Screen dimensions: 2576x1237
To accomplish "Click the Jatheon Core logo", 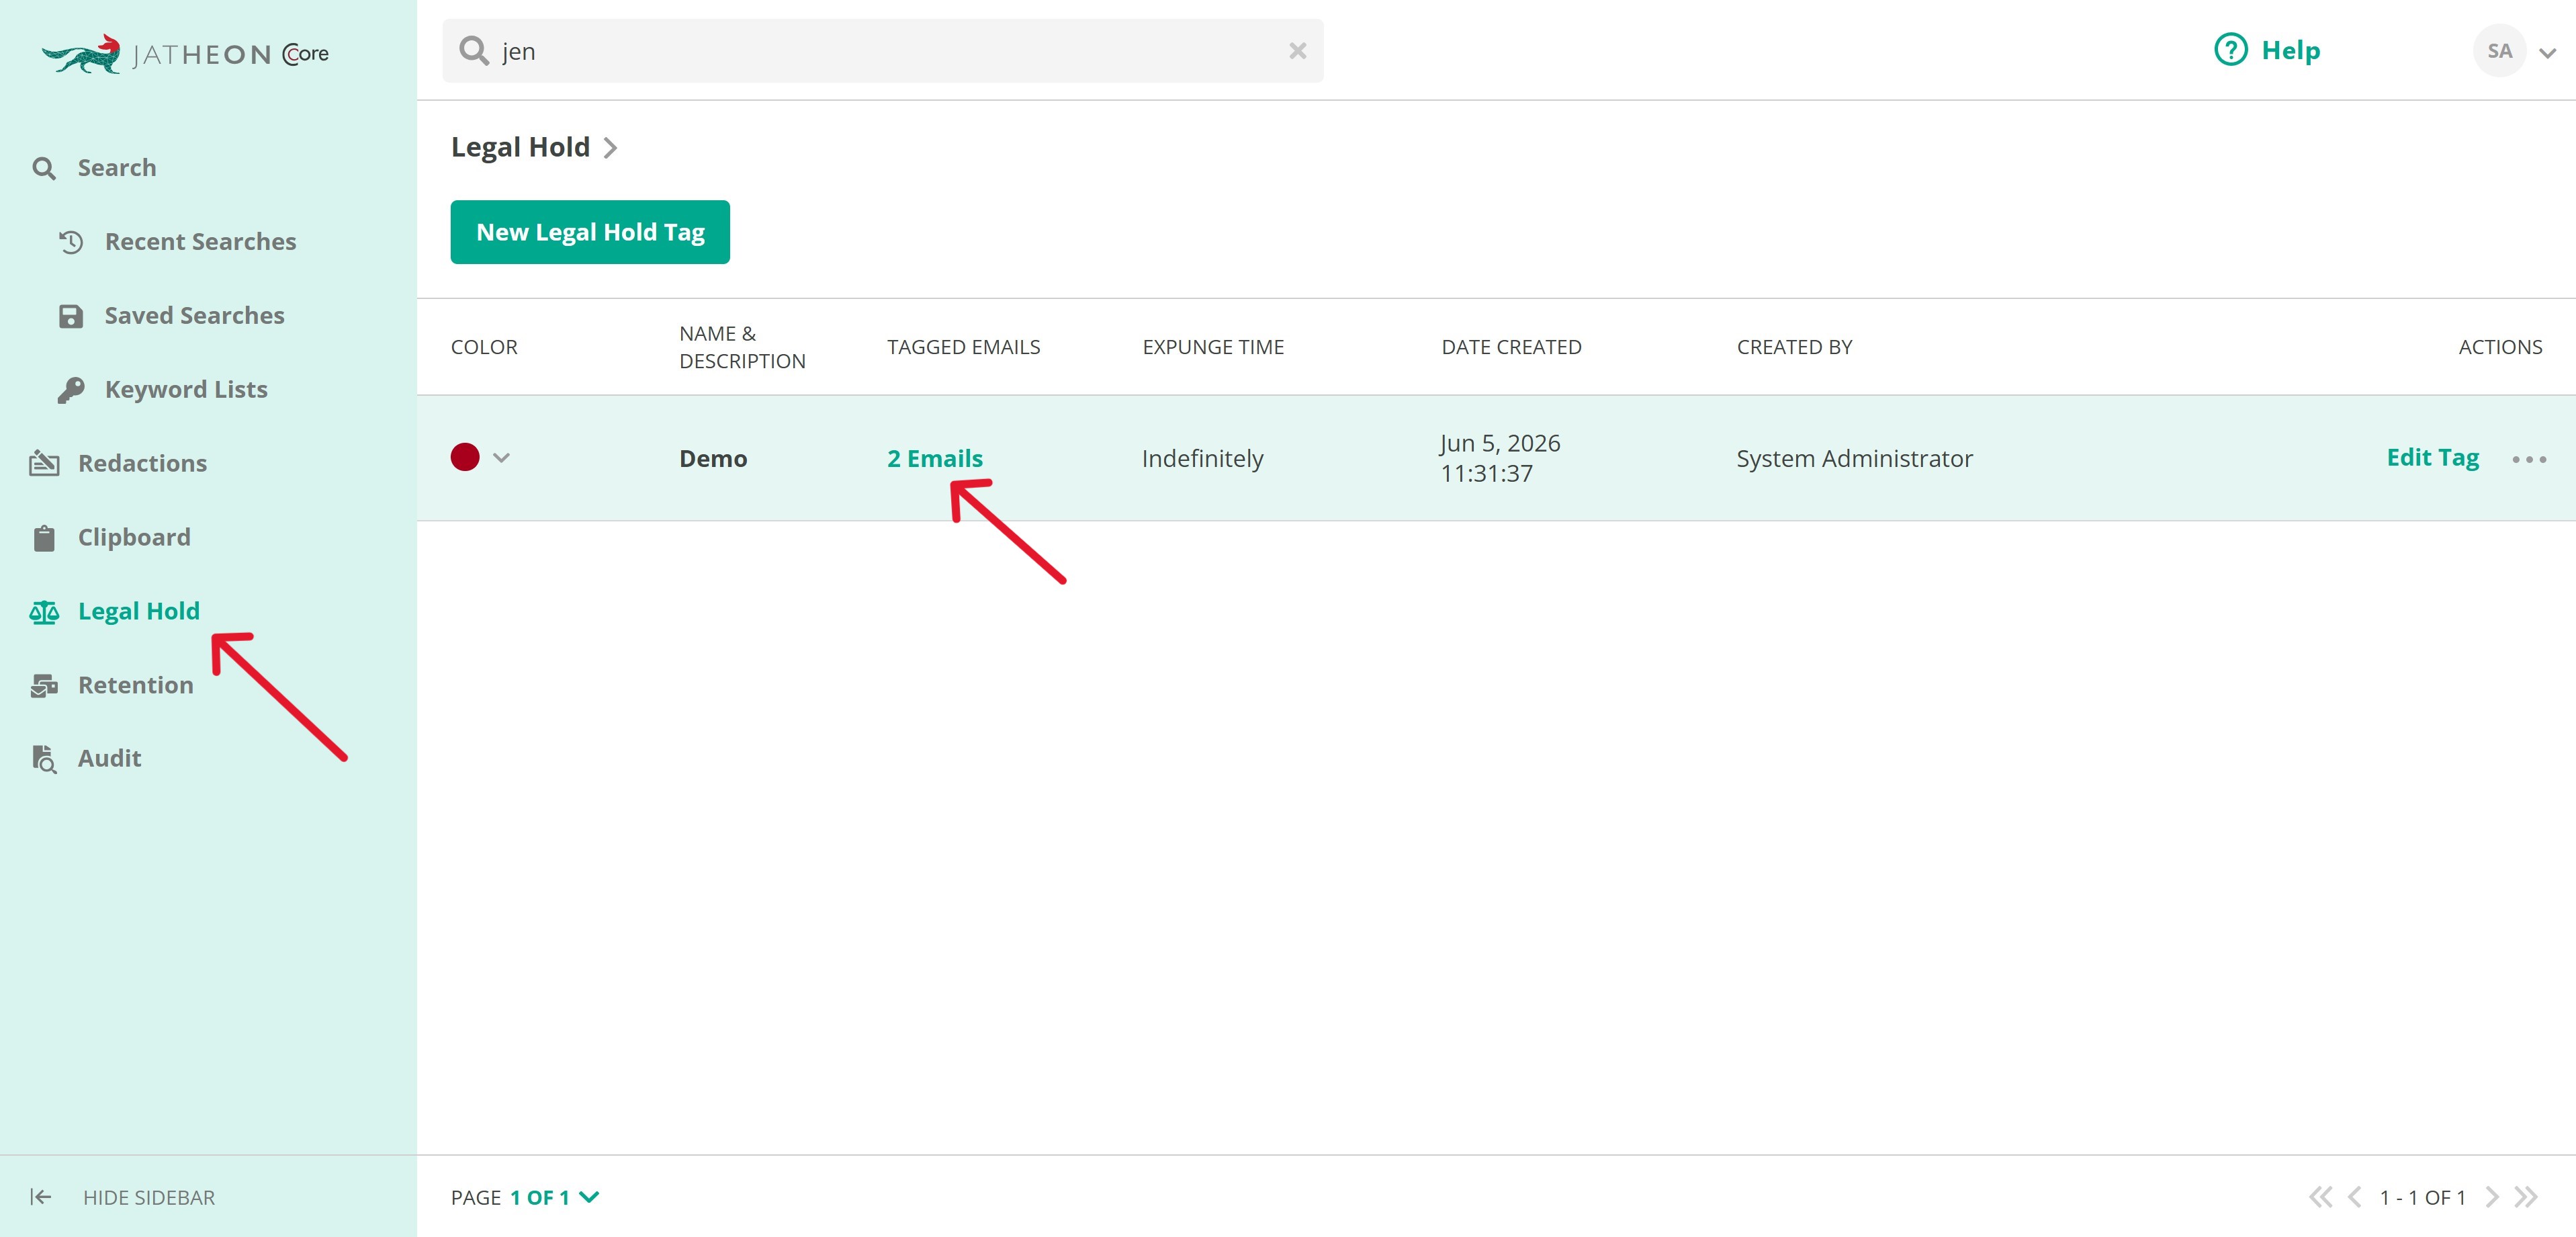I will pos(185,54).
